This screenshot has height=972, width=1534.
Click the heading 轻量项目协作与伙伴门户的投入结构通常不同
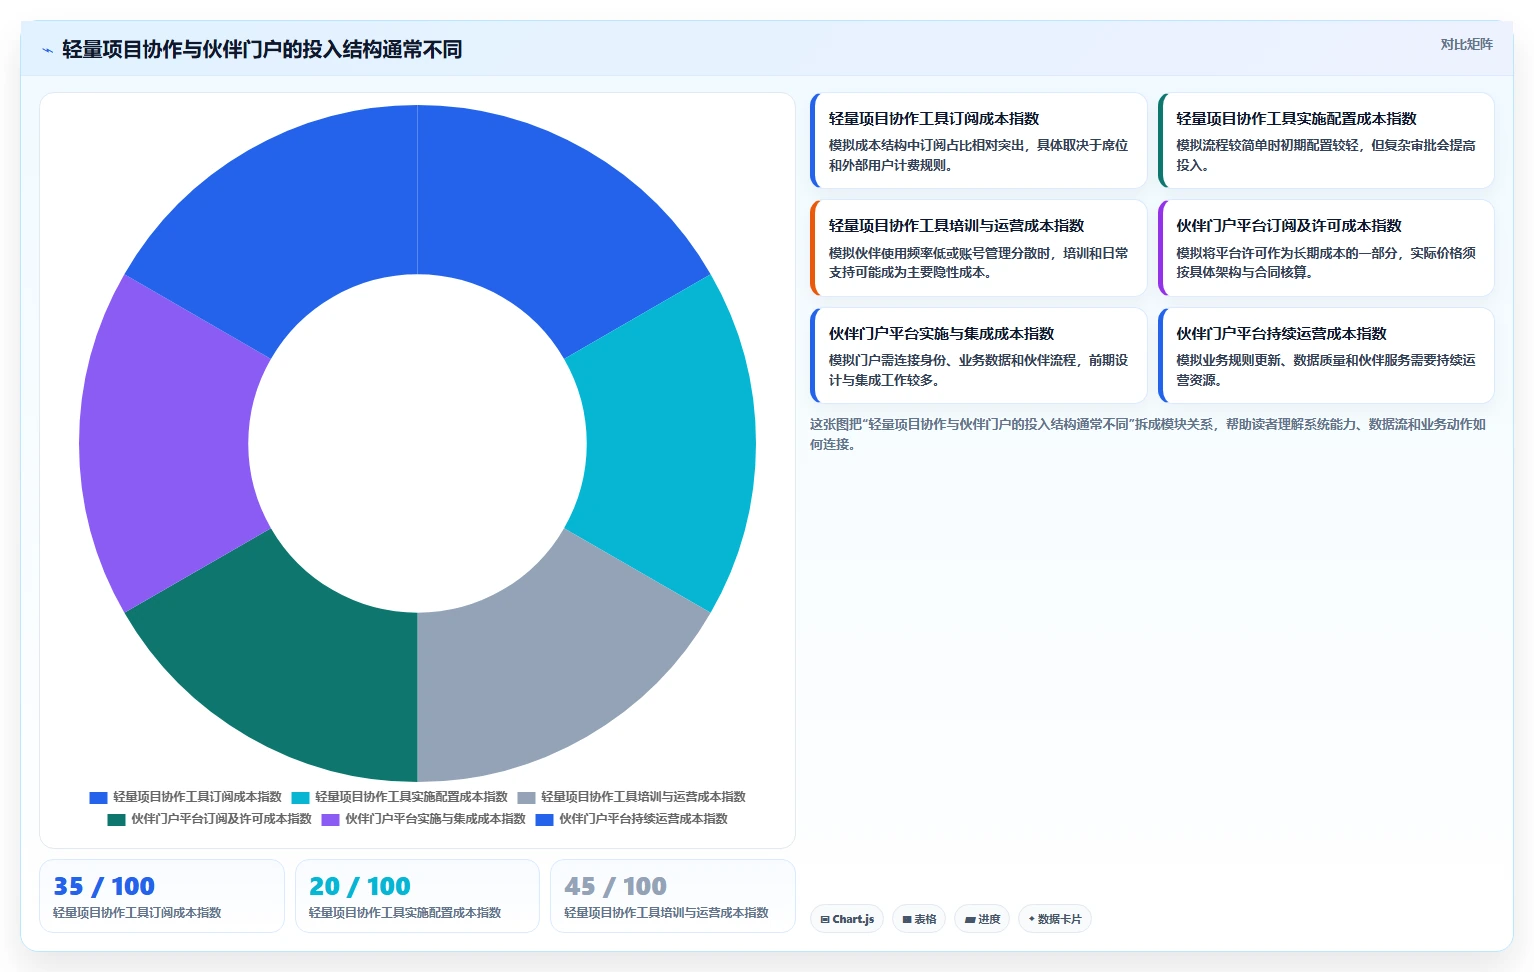coord(262,50)
